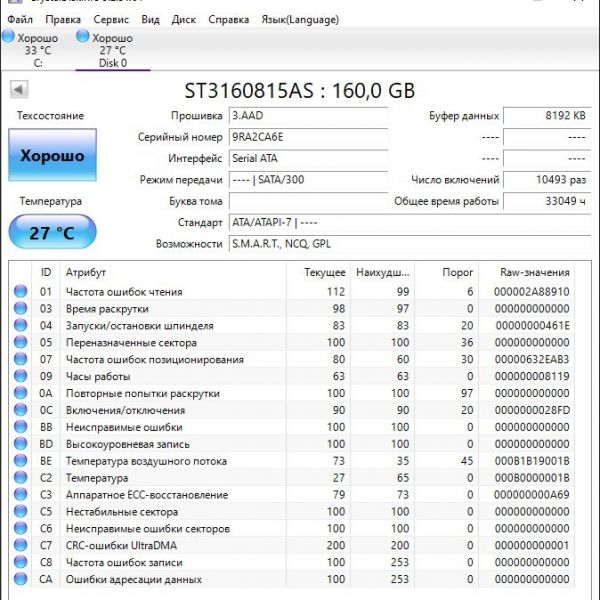Viewport: 600px width, 600px height.
Task: Select Неисправимые ошибки секторов attribute name
Action: pyautogui.click(x=148, y=529)
